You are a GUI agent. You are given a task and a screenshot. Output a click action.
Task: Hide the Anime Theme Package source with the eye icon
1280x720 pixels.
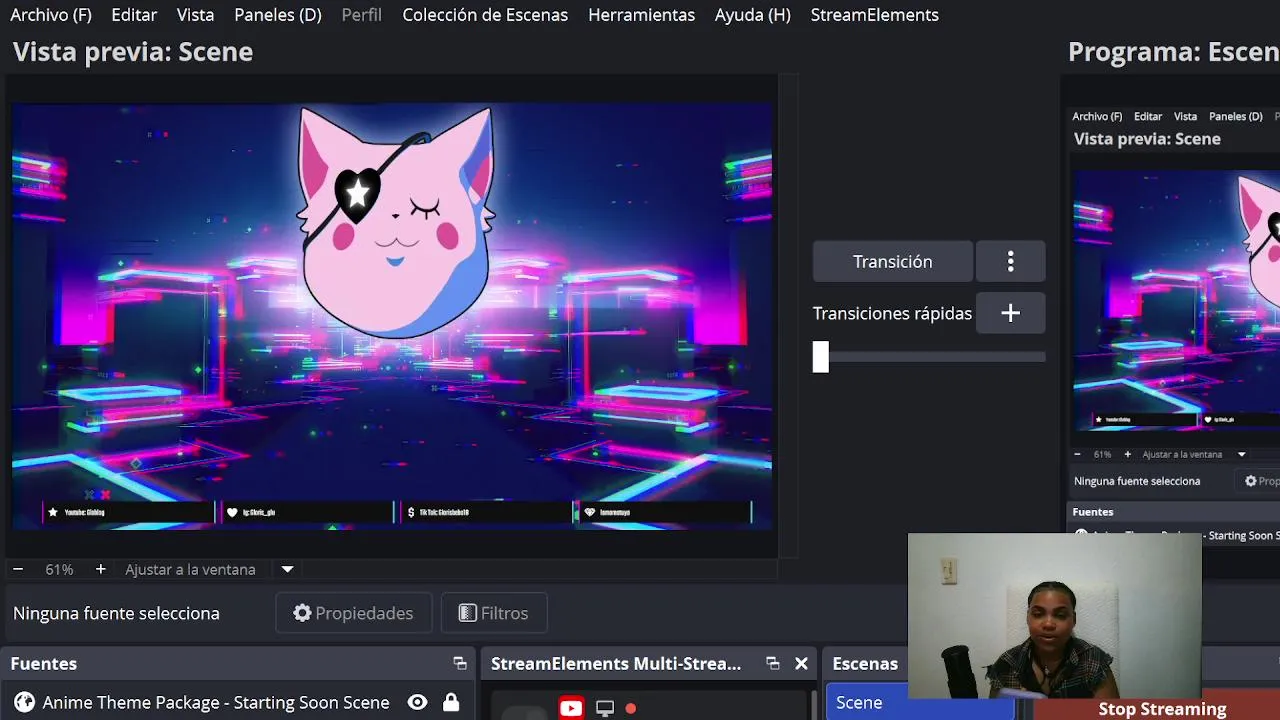click(418, 703)
